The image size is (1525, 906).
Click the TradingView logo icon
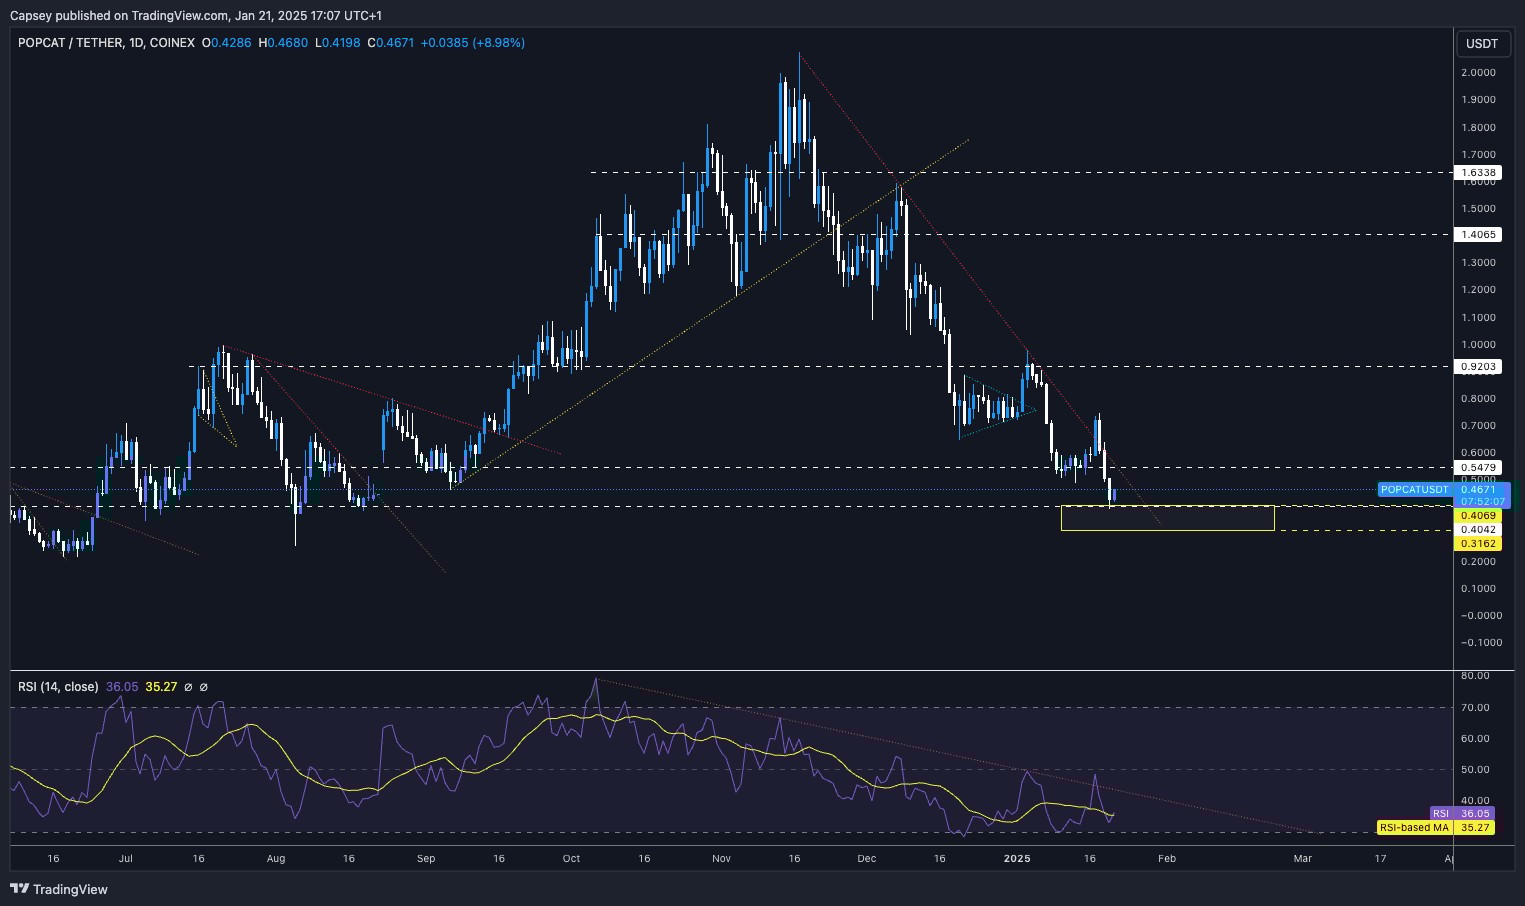[20, 889]
